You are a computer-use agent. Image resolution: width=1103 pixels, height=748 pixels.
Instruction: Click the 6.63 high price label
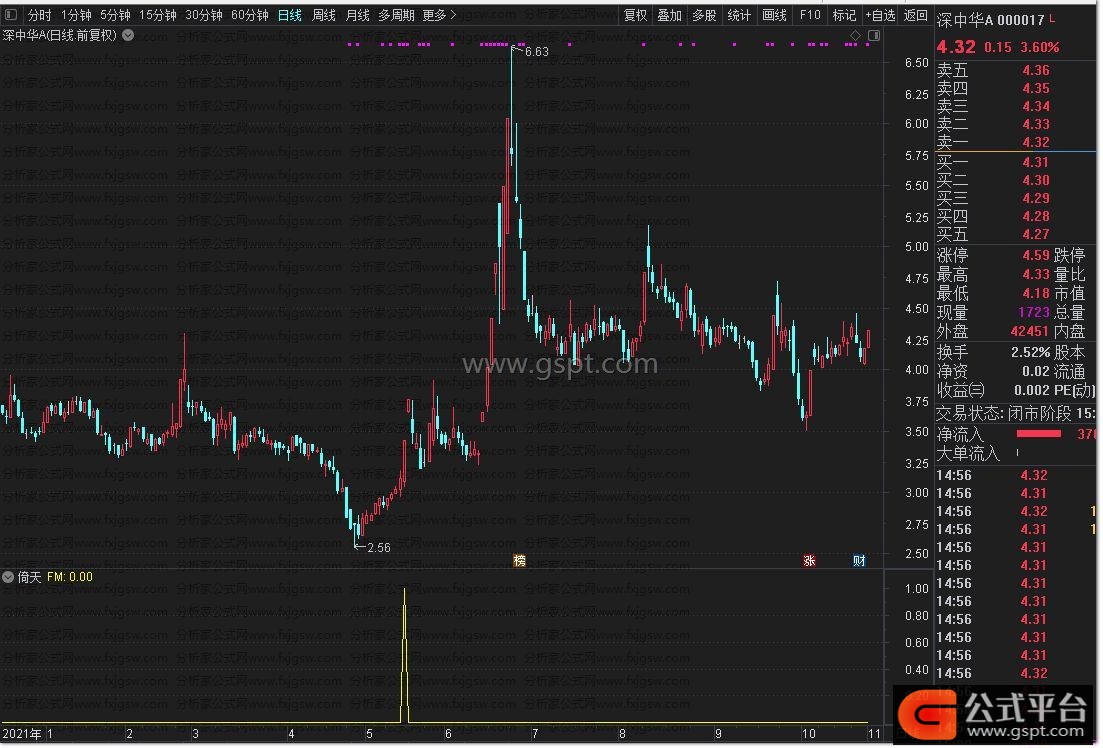[x=537, y=51]
